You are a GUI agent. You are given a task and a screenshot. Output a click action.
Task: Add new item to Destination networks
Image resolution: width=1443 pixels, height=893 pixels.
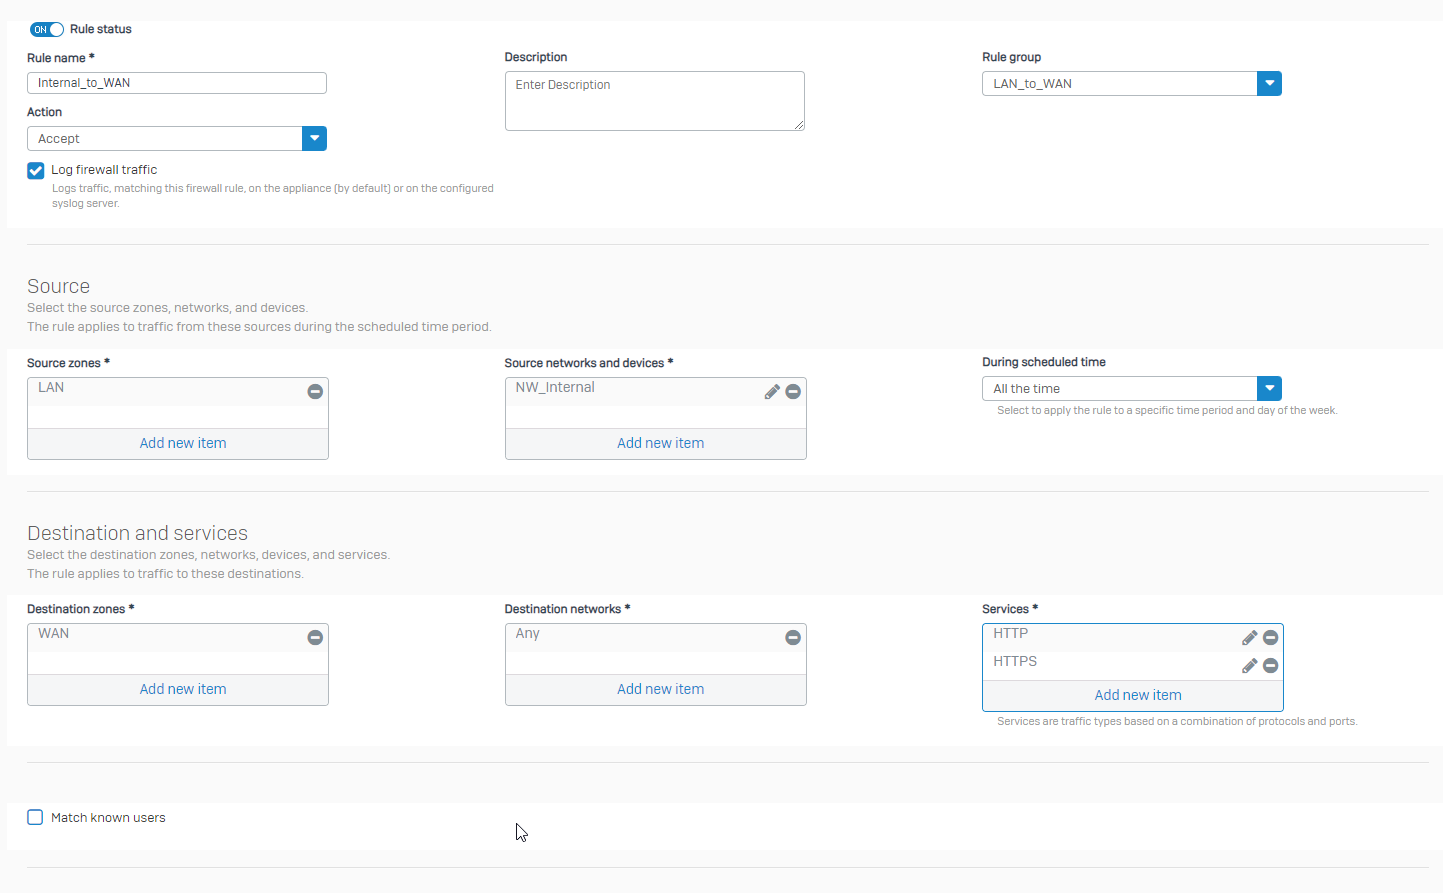pyautogui.click(x=660, y=689)
